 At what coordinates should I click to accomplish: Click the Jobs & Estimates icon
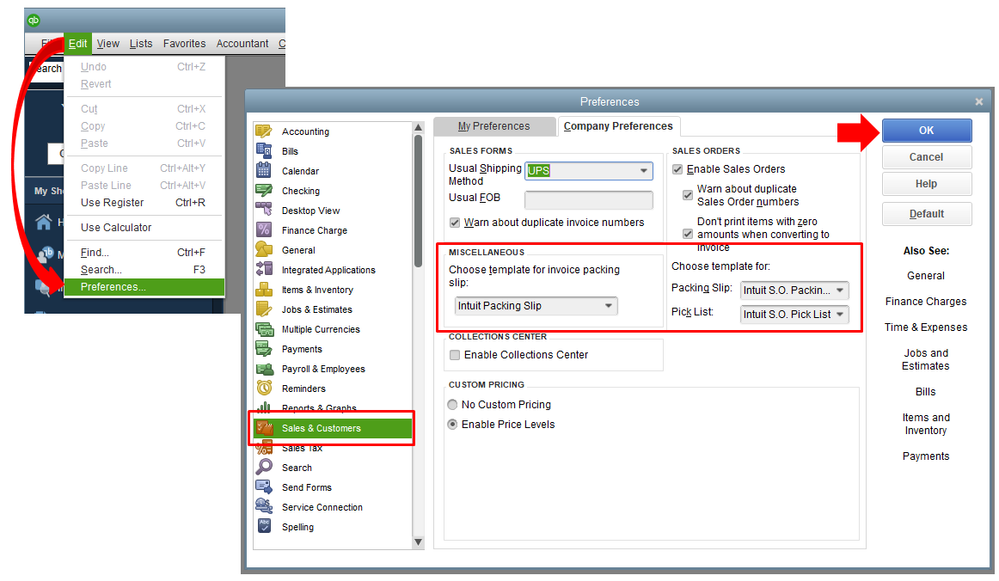click(264, 309)
